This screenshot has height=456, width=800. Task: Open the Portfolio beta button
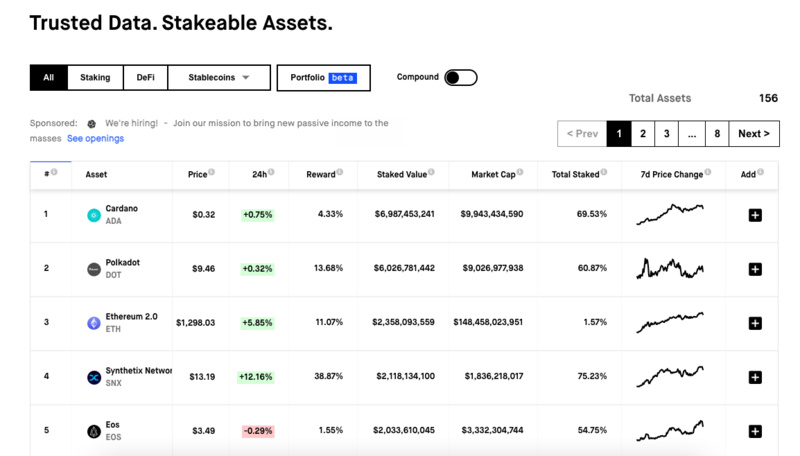323,77
